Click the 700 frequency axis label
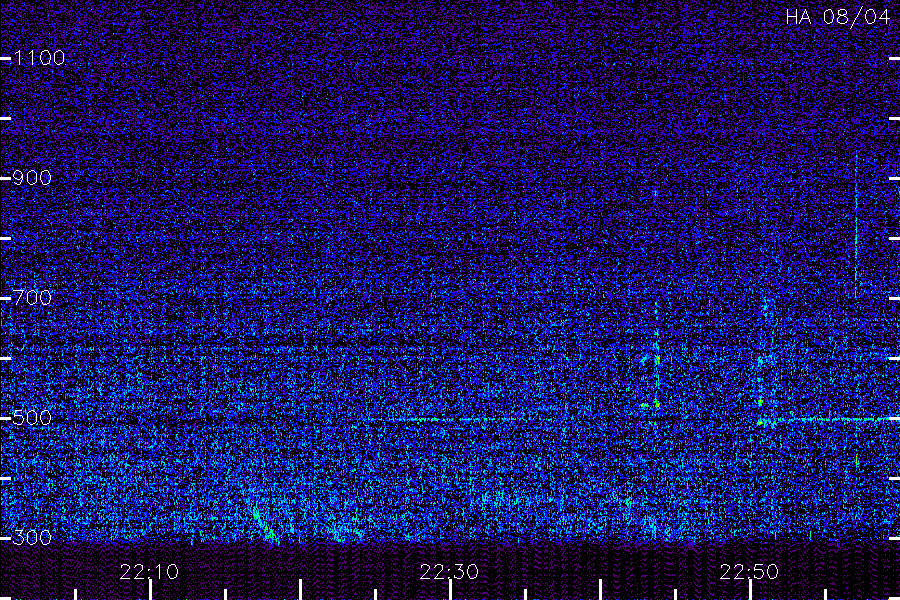Image resolution: width=900 pixels, height=600 pixels. coord(32,297)
